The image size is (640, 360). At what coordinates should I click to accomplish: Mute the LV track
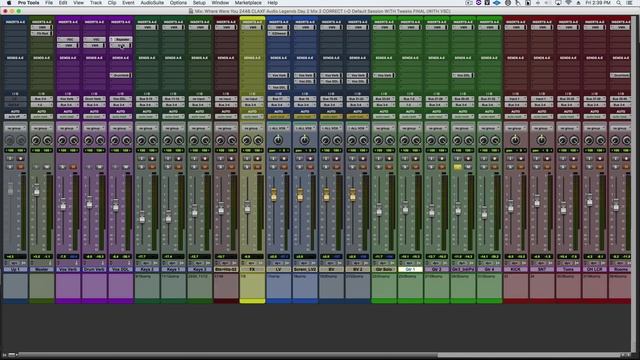click(x=284, y=167)
